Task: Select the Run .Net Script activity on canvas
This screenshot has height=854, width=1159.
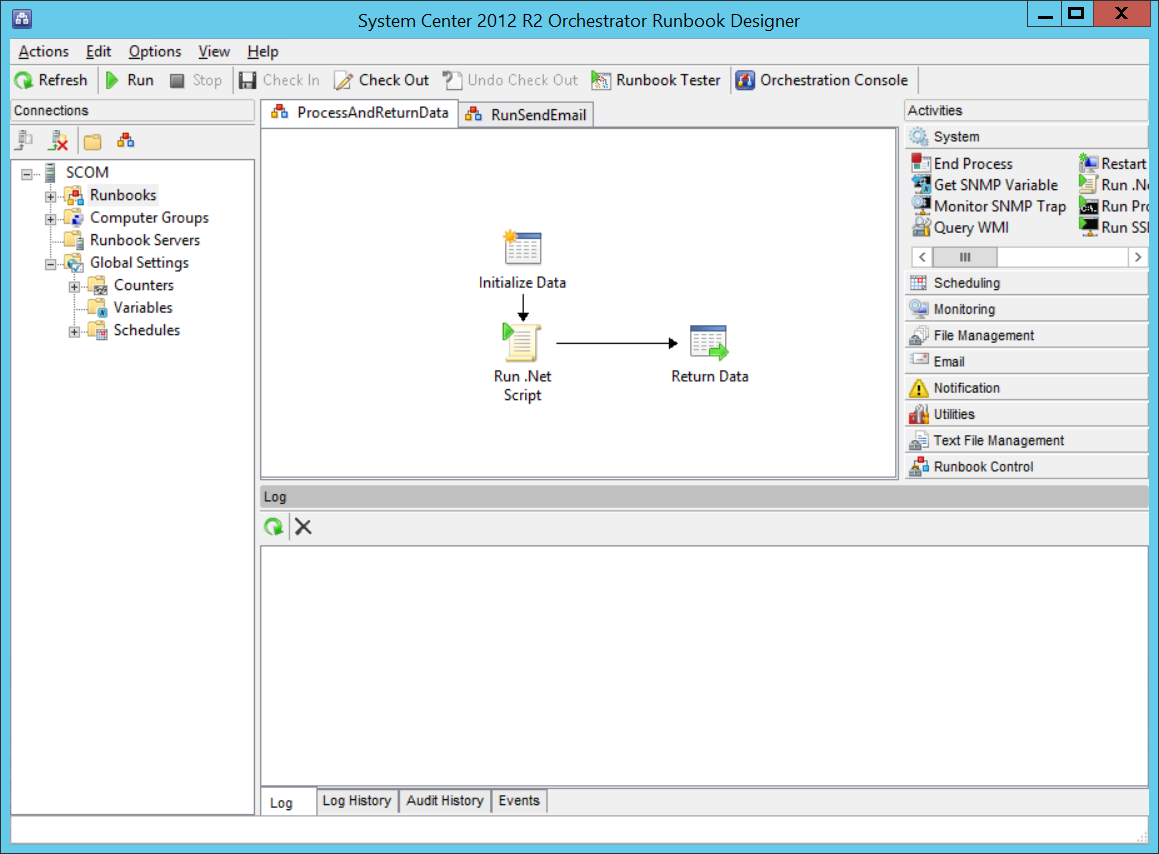Action: point(522,342)
